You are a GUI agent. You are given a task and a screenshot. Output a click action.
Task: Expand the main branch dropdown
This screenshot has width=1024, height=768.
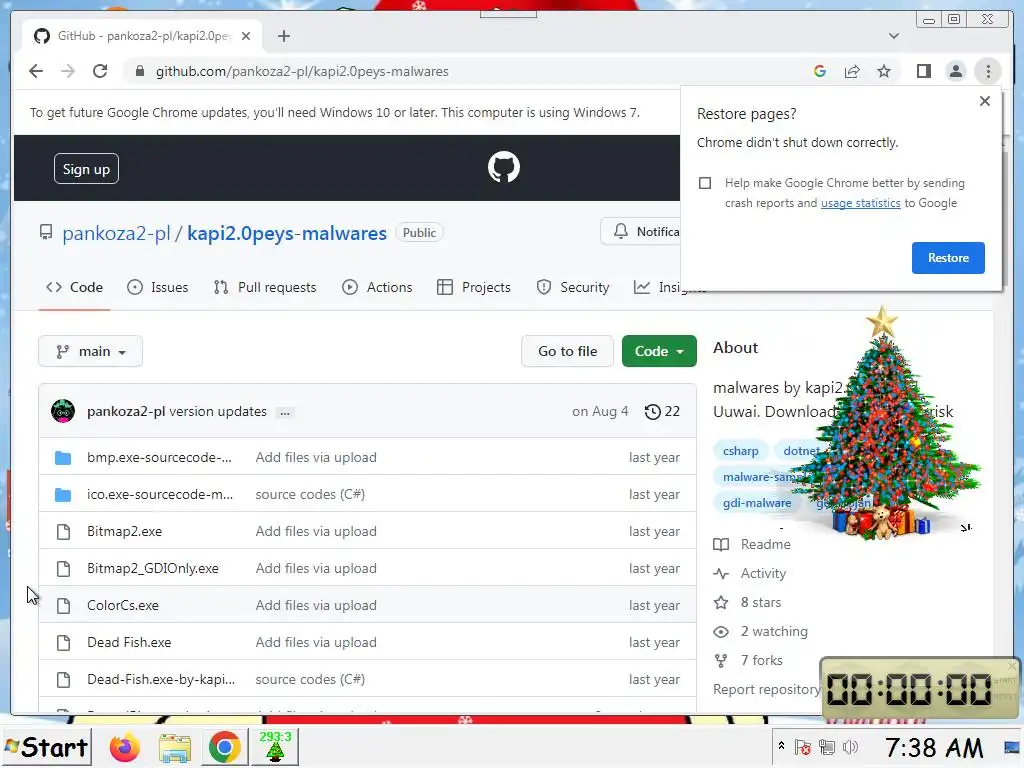90,351
